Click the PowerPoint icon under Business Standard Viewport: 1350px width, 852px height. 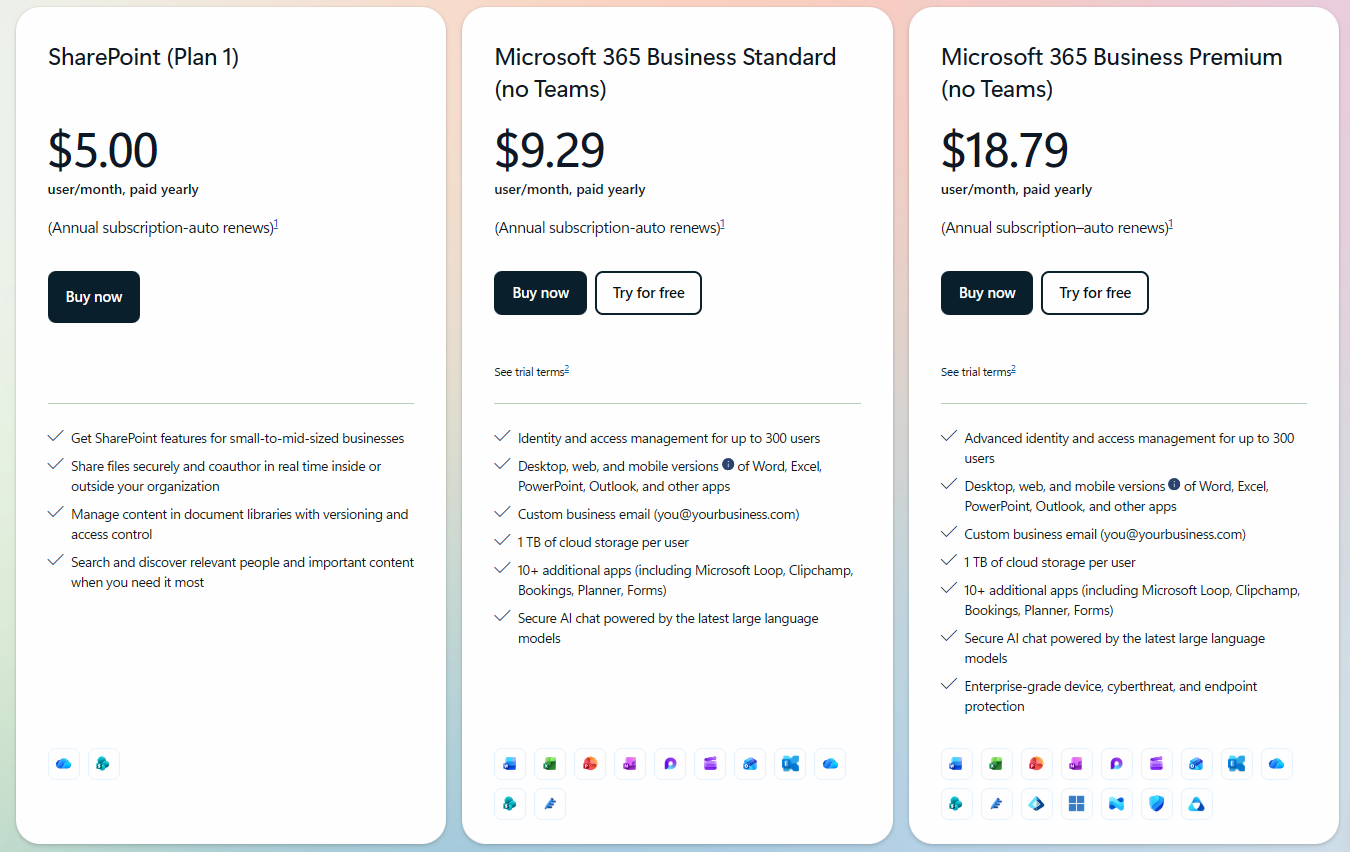click(590, 763)
